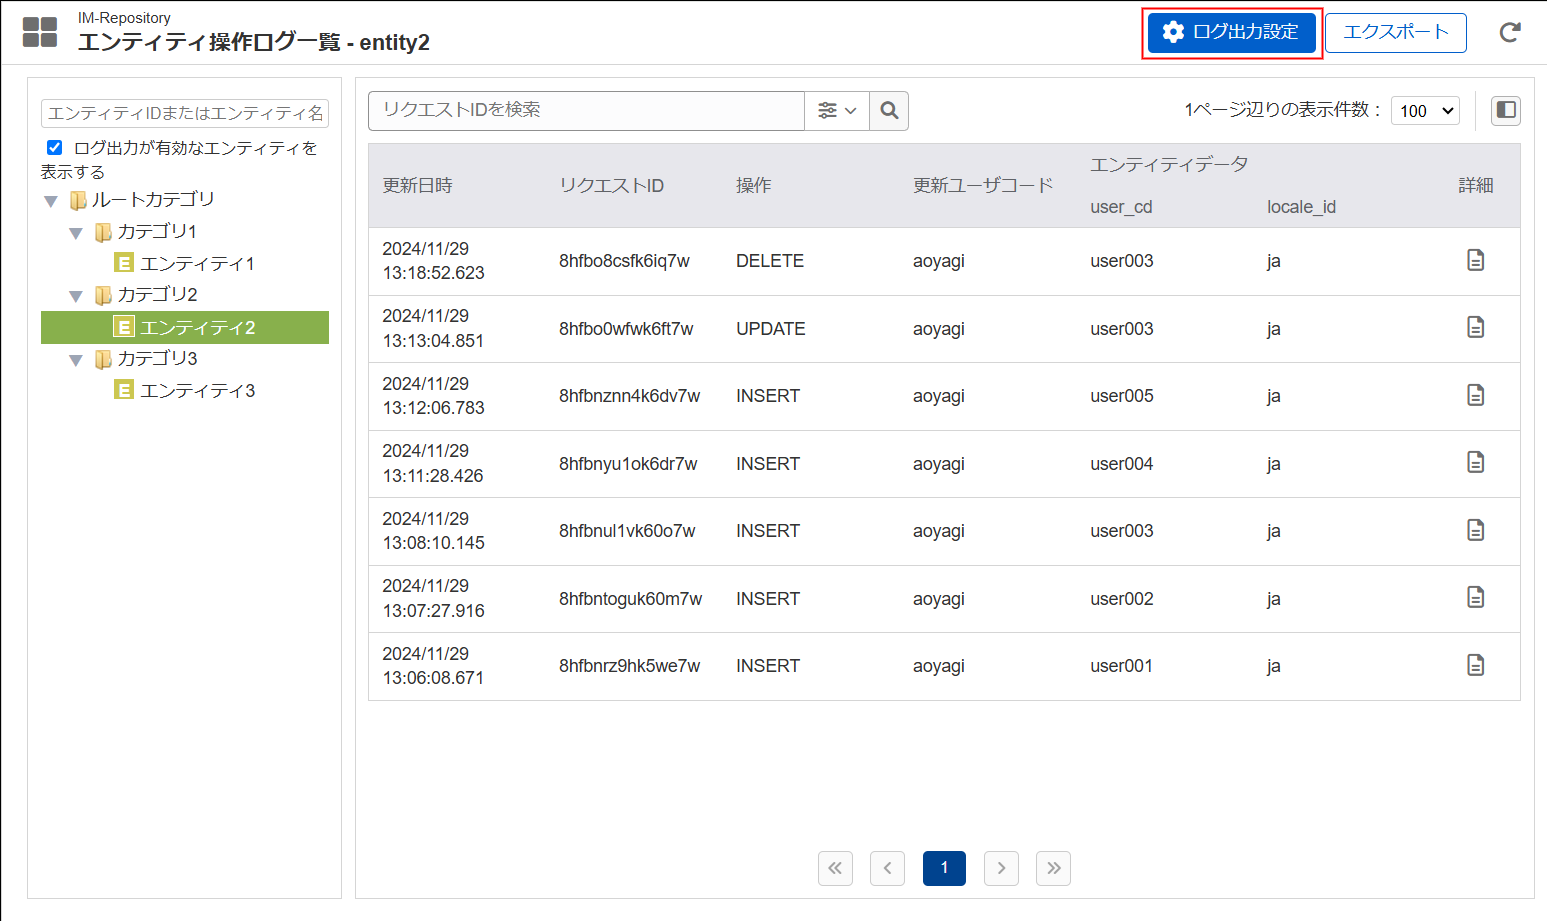
Task: Open the per-page display count dropdown
Action: click(1424, 110)
